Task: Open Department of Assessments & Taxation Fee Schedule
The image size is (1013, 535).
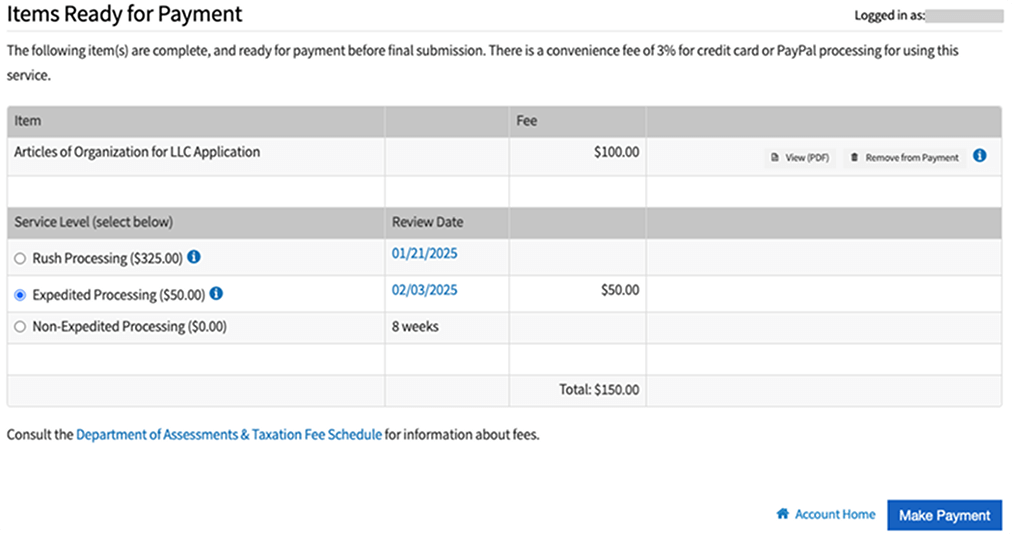Action: coord(229,435)
